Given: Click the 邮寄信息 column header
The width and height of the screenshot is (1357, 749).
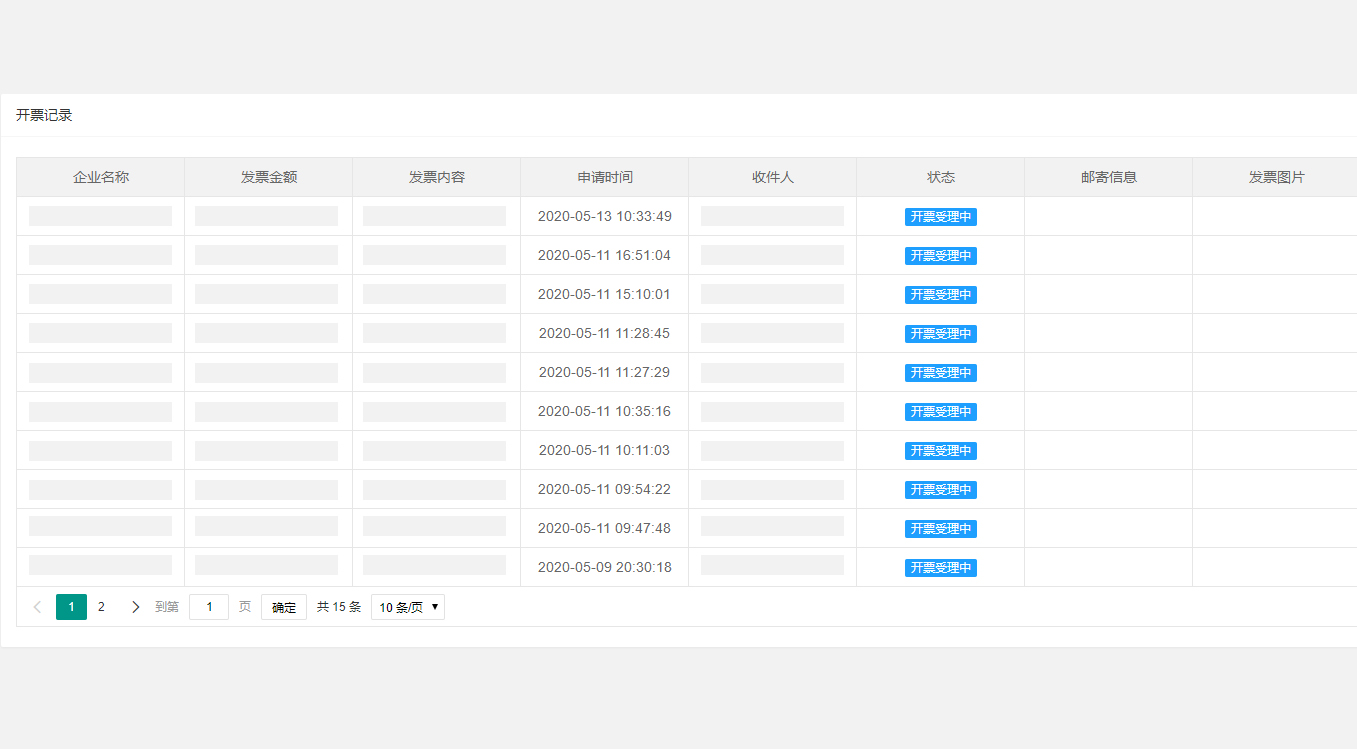Looking at the screenshot, I should pyautogui.click(x=1109, y=177).
